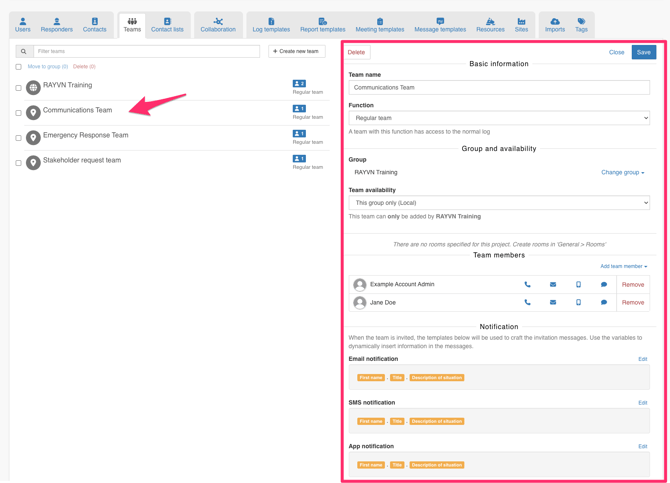Click chat bubble icon for Jane Doe

tap(604, 302)
